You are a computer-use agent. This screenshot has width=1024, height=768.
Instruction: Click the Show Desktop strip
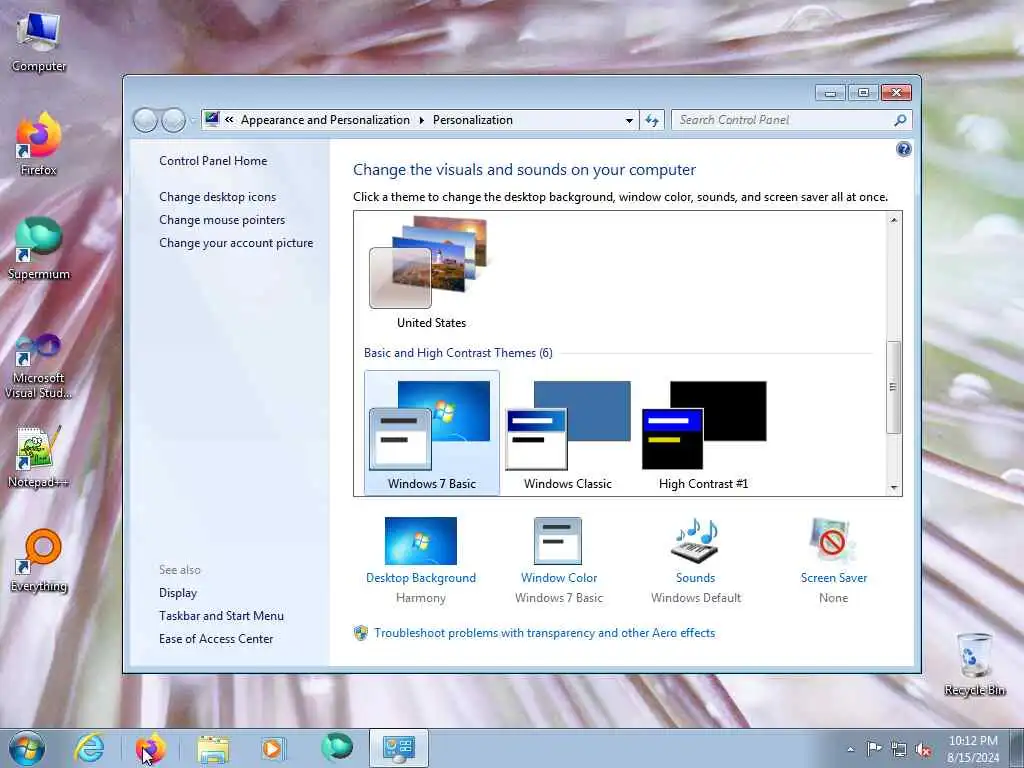1018,748
